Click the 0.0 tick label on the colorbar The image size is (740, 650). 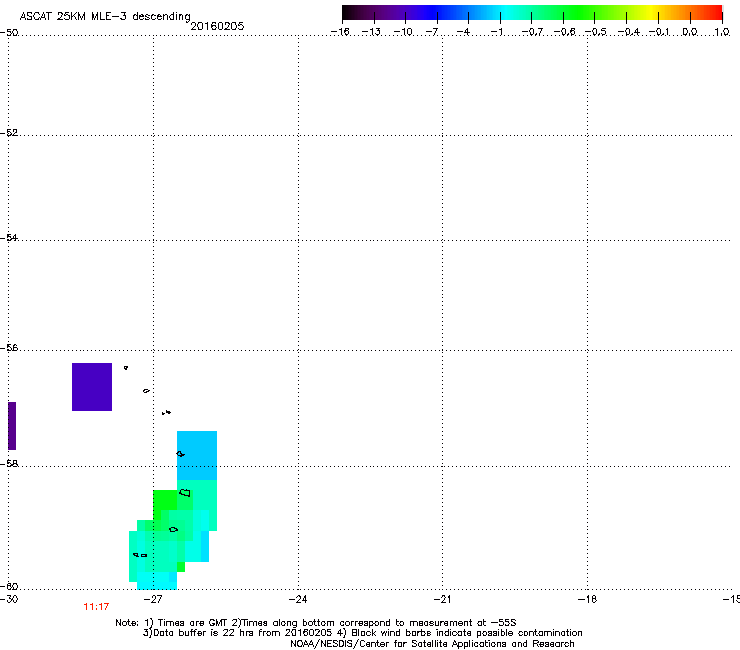coord(690,32)
